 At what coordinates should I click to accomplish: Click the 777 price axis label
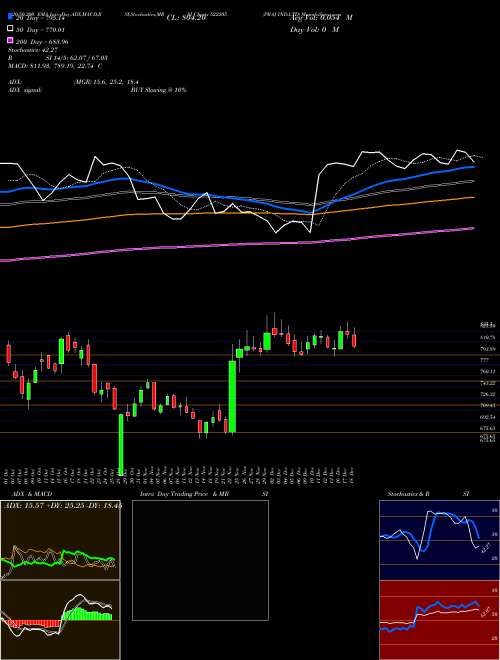point(484,360)
